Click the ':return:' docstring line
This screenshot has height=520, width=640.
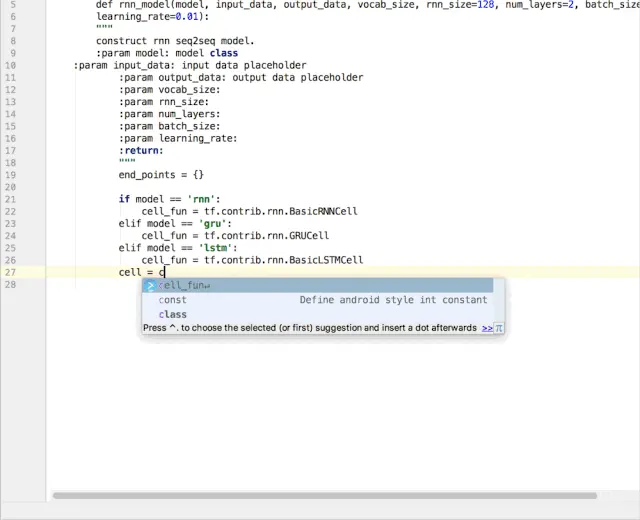[141, 151]
